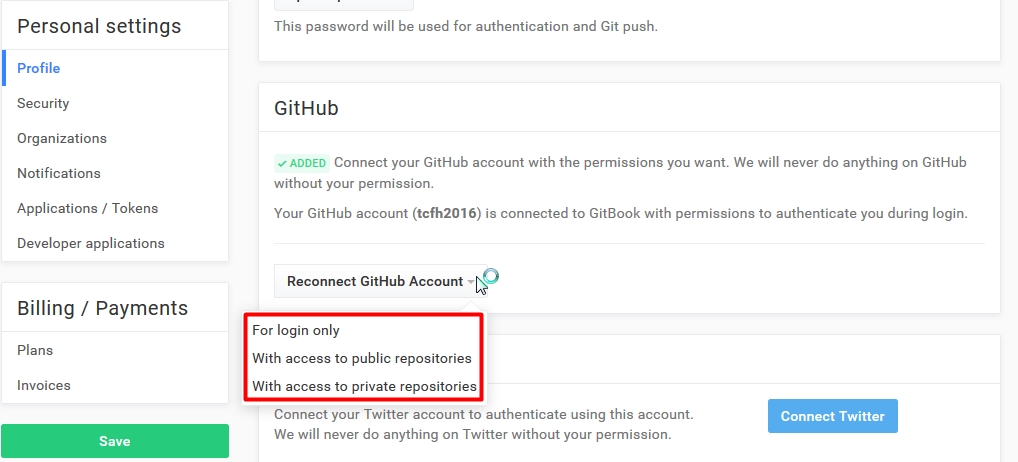Viewport: 1018px width, 462px height.
Task: Open Organizations in the sidebar
Action: (x=62, y=138)
